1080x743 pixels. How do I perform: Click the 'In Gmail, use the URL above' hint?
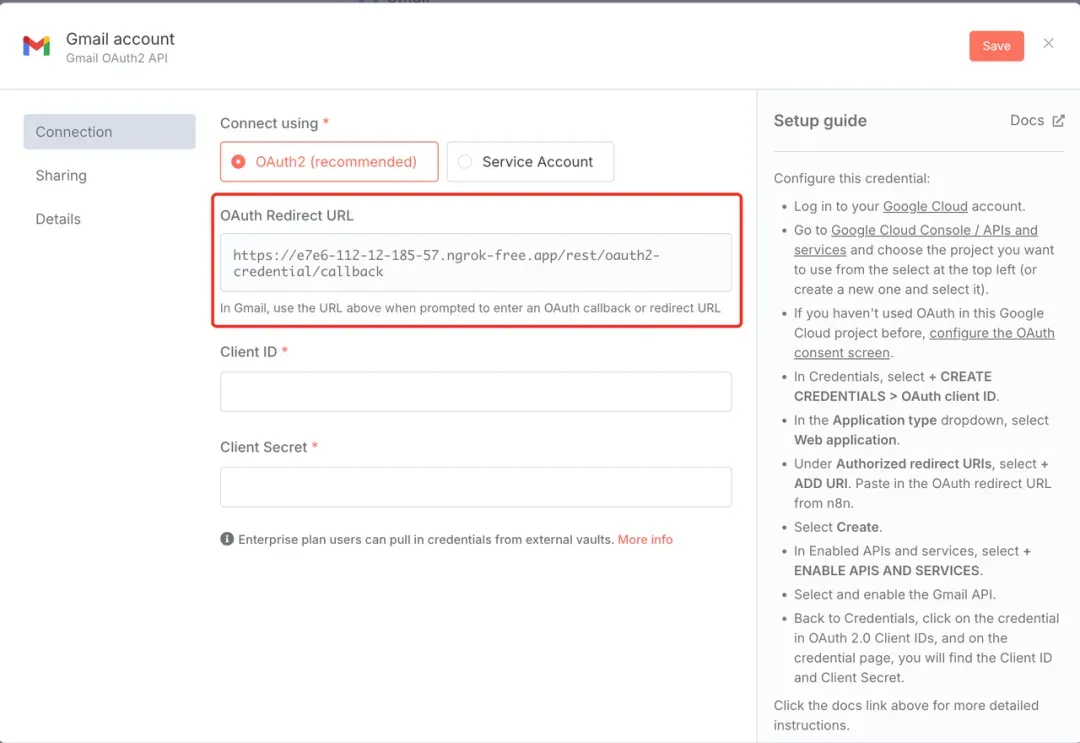click(470, 308)
